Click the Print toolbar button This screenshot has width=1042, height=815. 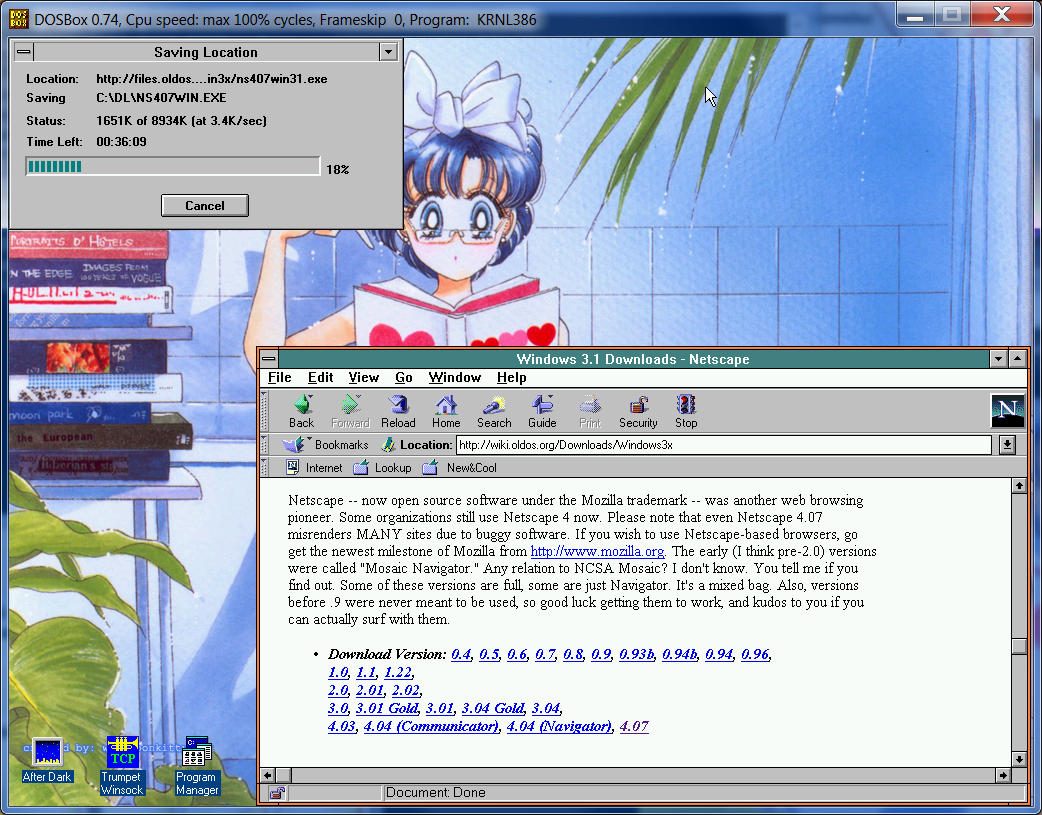point(590,411)
